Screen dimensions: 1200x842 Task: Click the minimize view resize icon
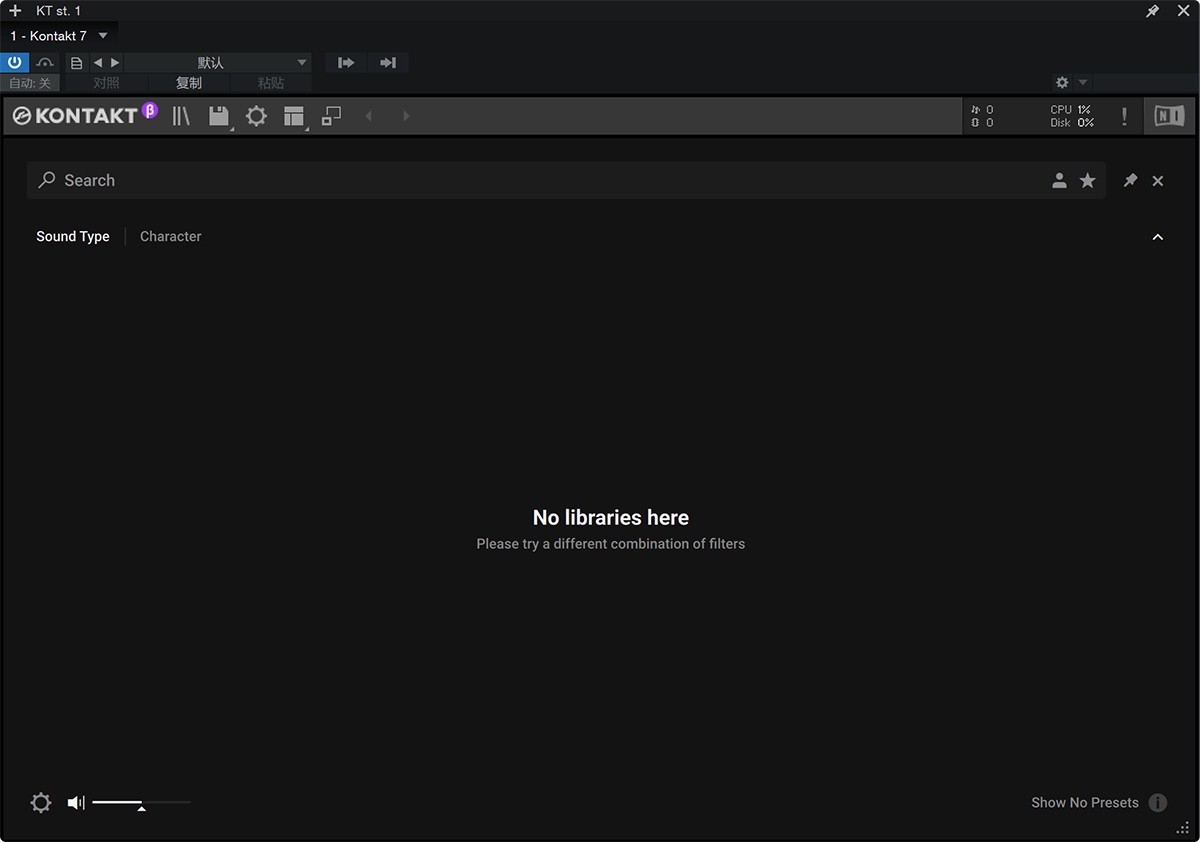[x=331, y=116]
